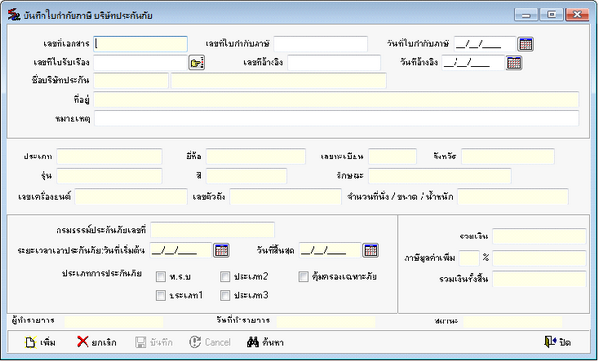Viewport: 599px width, 362px height.
Task: Focus the insurance company name field
Action: [x=278, y=81]
